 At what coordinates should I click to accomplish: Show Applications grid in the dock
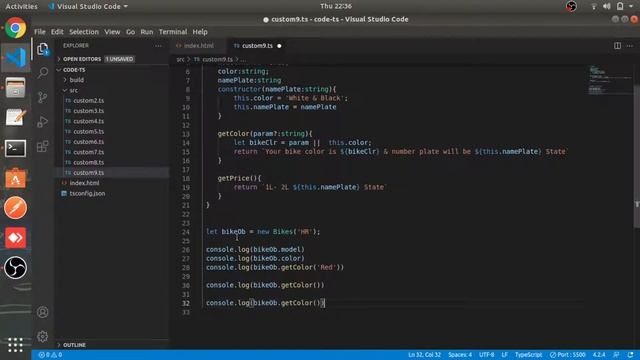[x=16, y=345]
